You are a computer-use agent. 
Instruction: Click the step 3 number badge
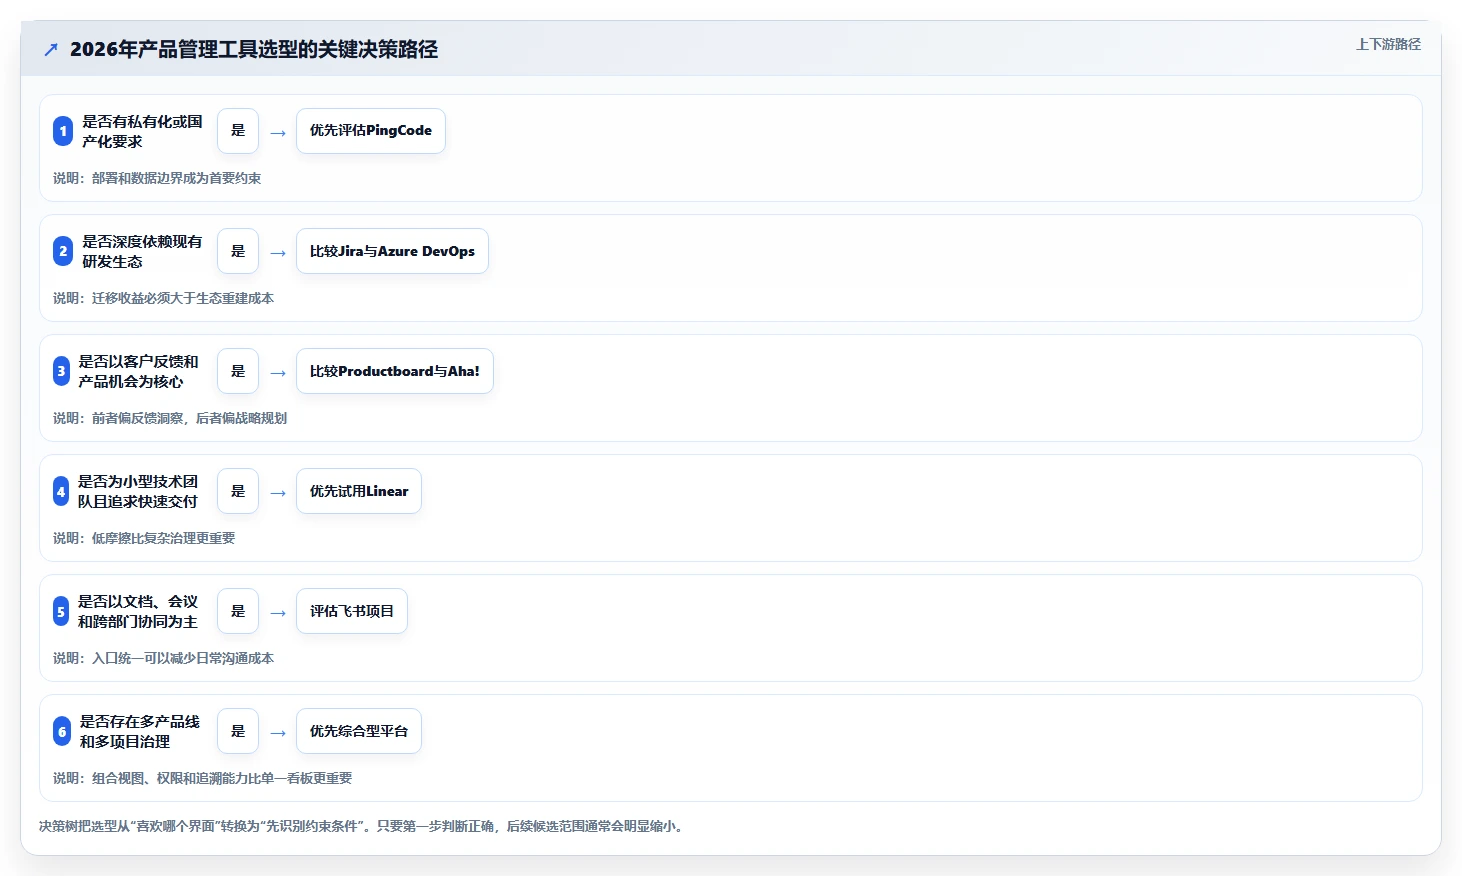coord(61,371)
